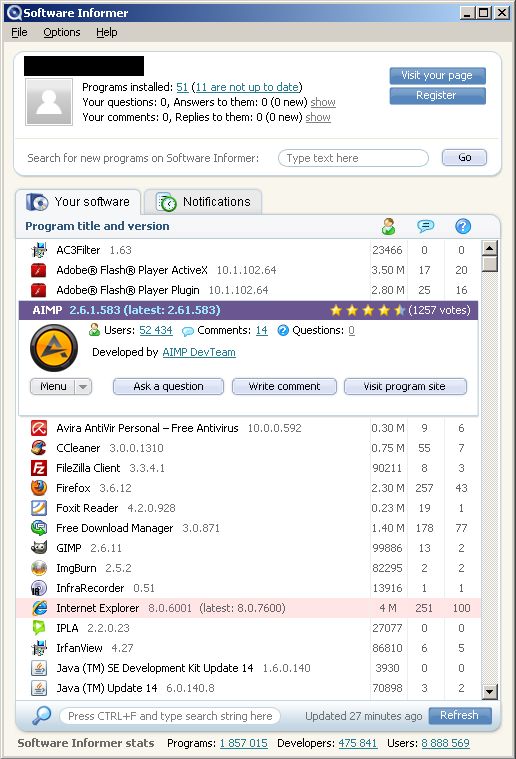The width and height of the screenshot is (516, 759).
Task: Click show link next to Your comments
Action: click(x=318, y=117)
